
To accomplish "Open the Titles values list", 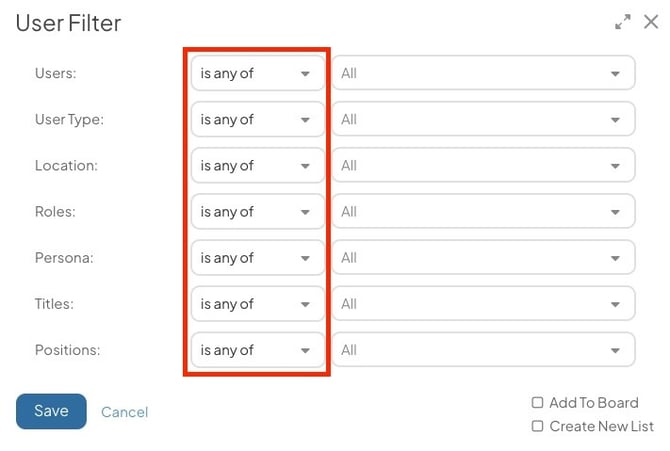I will click(x=483, y=304).
